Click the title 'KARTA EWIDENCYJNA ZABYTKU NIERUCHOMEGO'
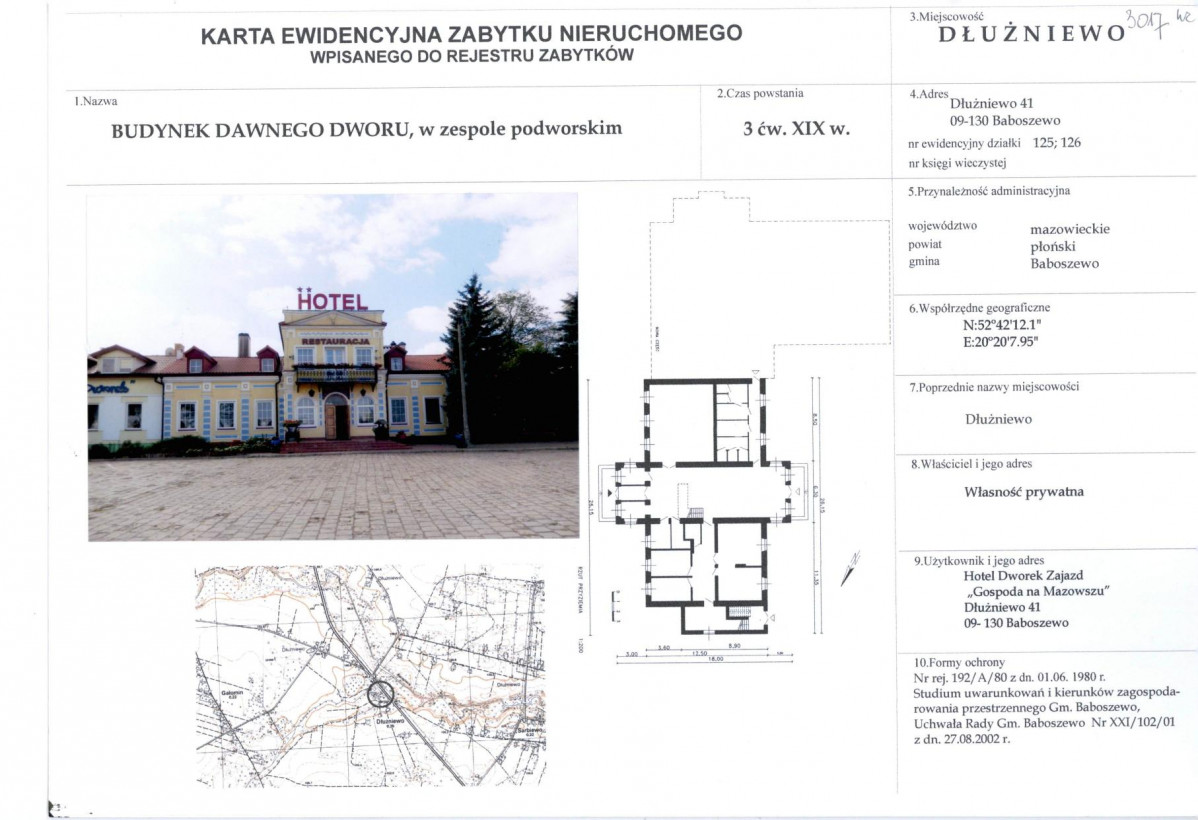The height and width of the screenshot is (820, 1198). click(471, 34)
